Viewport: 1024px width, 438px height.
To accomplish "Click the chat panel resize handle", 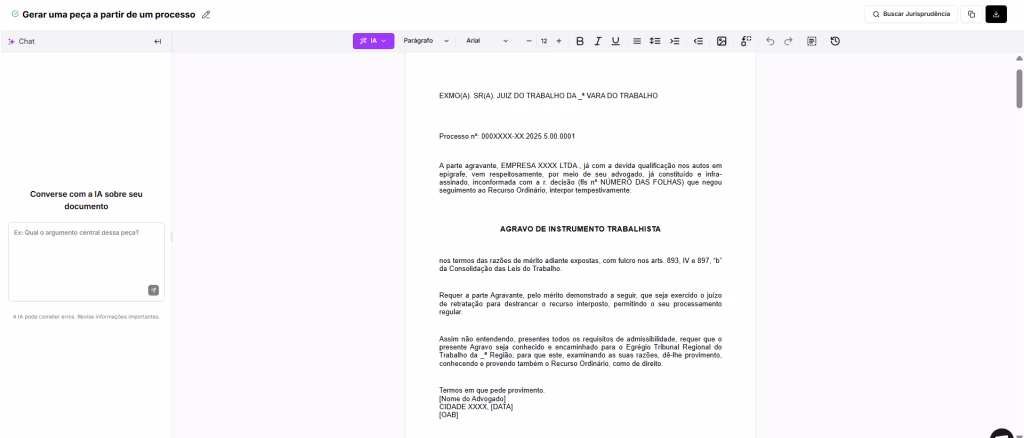I will pos(170,237).
